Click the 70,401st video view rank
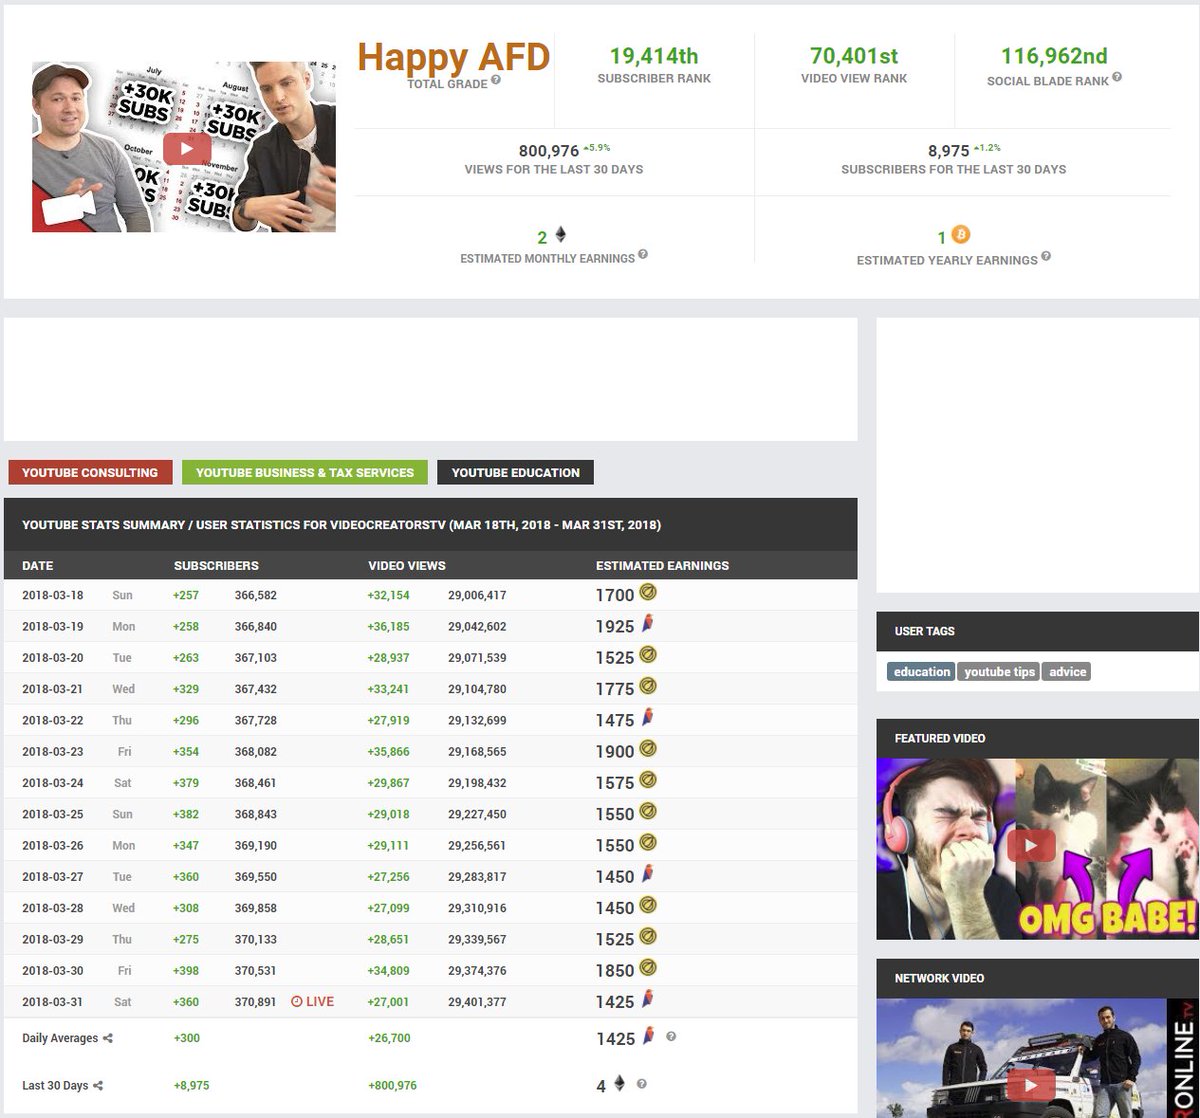 point(854,56)
